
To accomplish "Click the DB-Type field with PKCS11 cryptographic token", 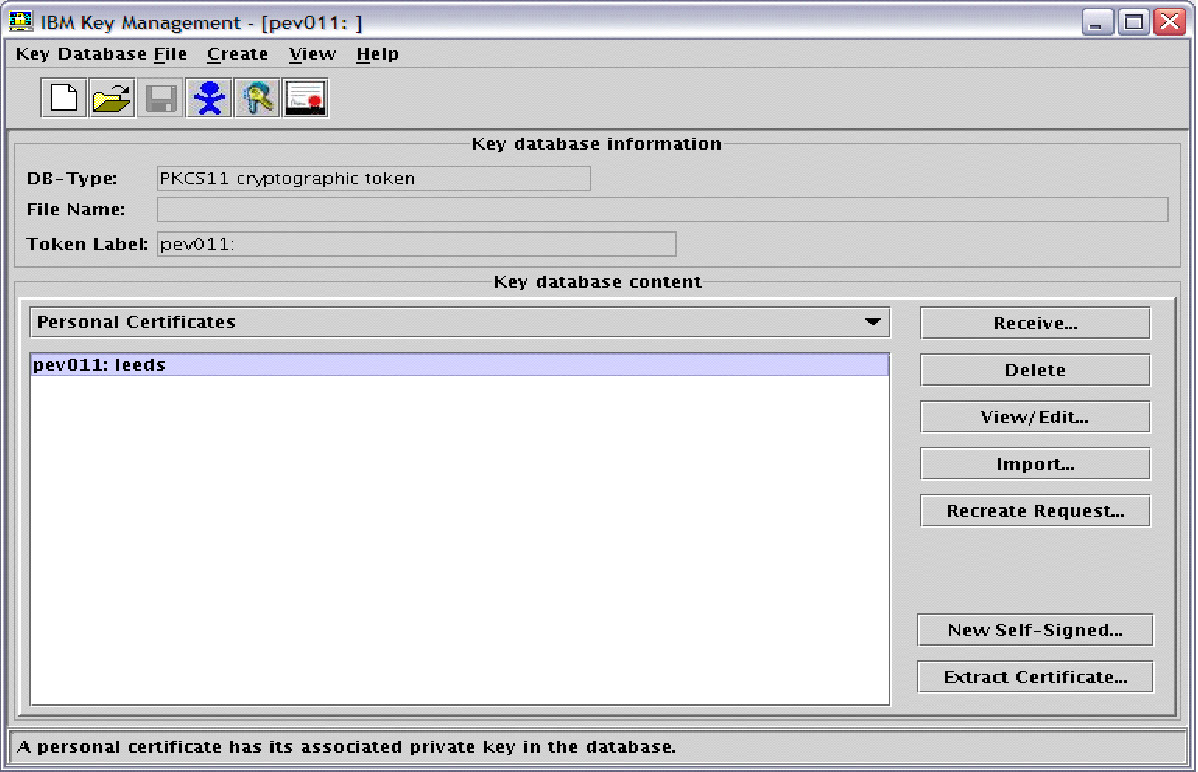I will [374, 178].
